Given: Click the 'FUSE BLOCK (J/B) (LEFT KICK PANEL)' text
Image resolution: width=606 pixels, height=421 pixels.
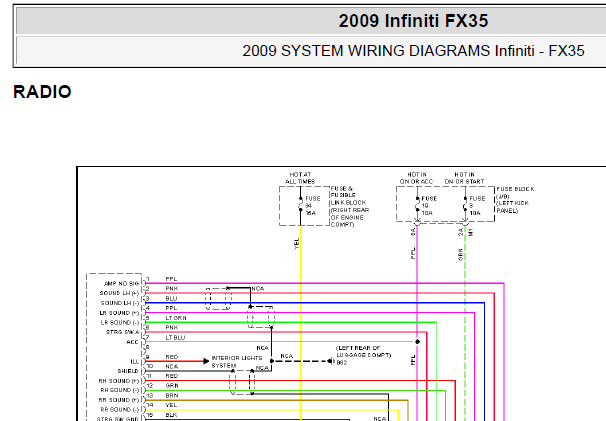Looking at the screenshot, I should click(x=515, y=200).
